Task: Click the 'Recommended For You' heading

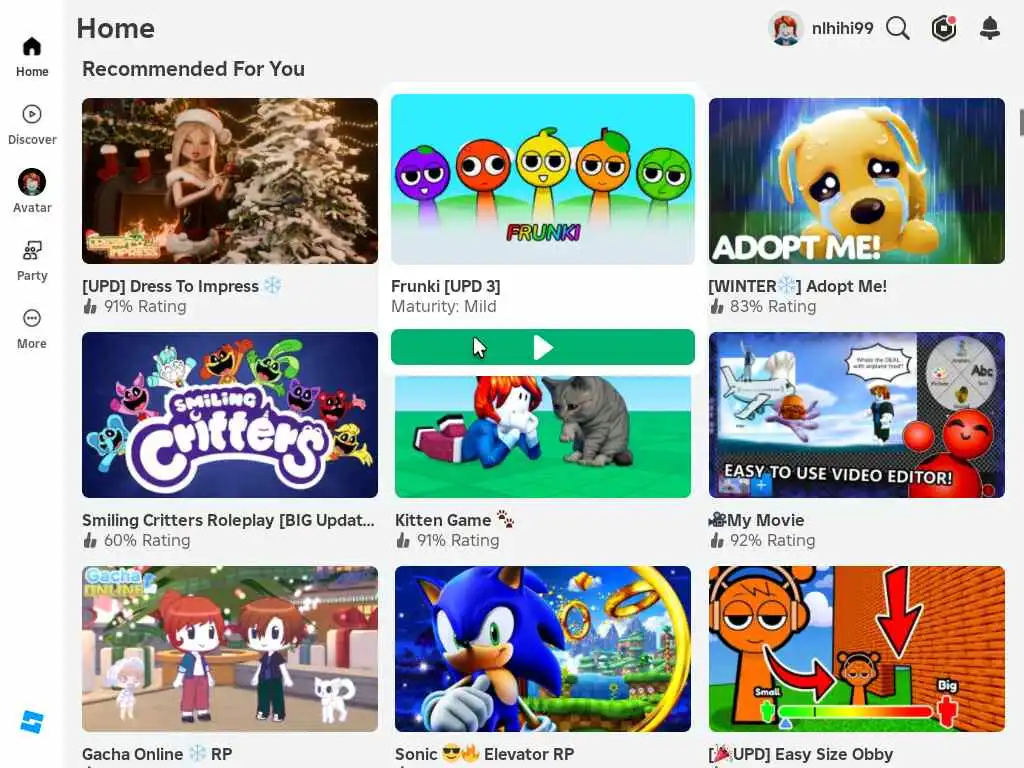Action: point(193,69)
